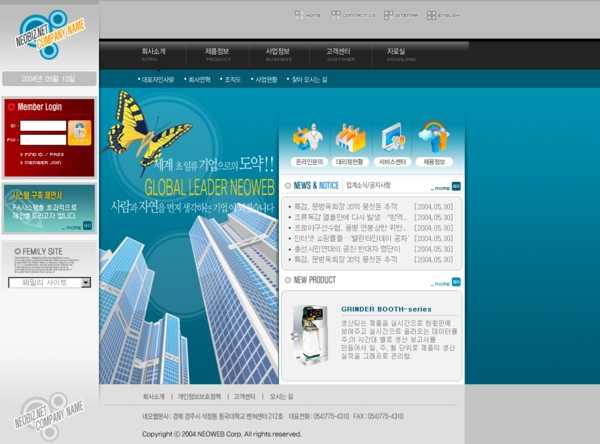Click the 서비스센터 monitor icon

[x=393, y=137]
